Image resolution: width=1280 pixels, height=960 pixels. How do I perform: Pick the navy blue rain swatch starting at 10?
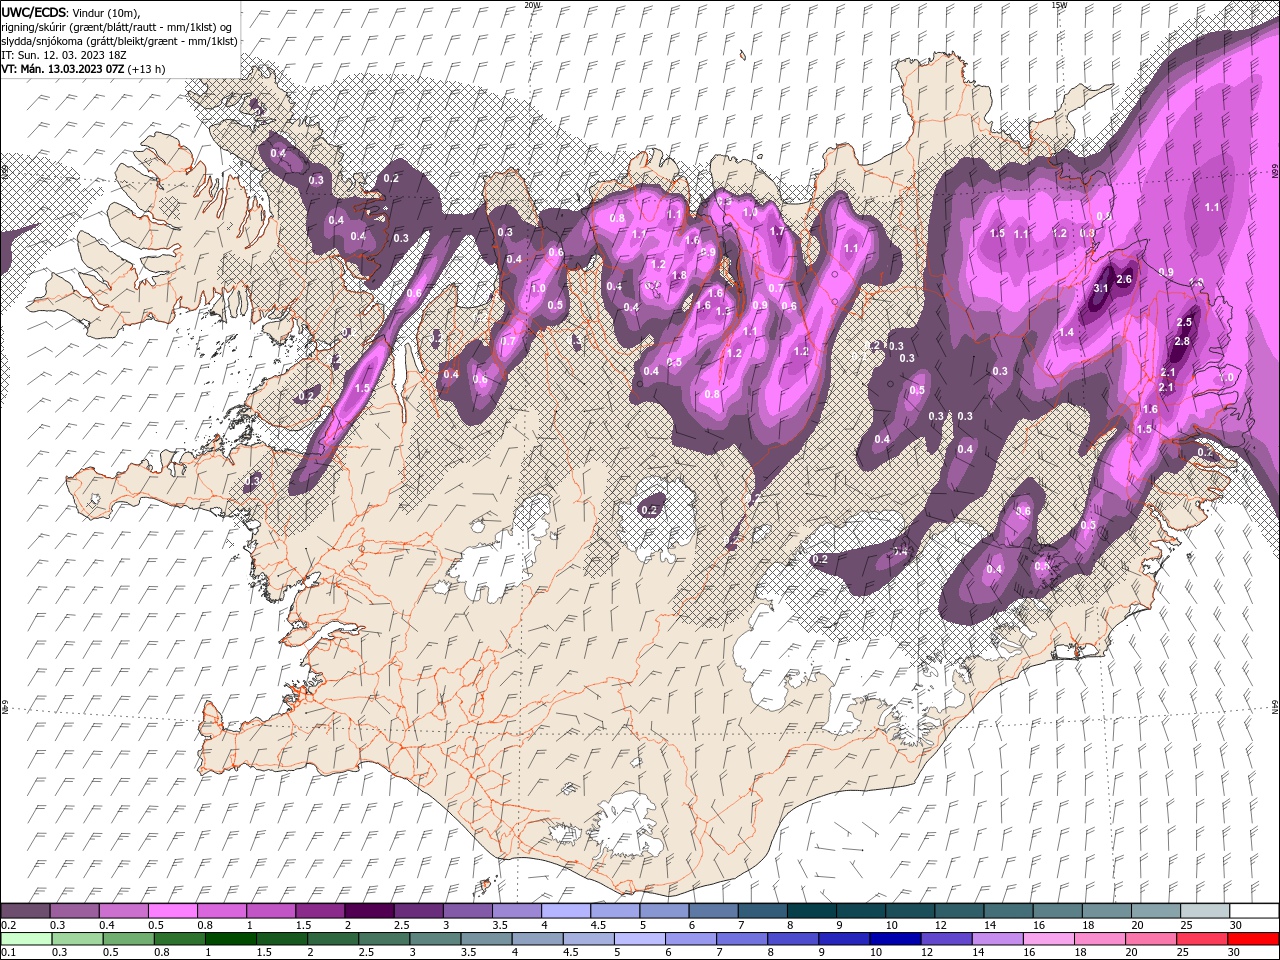[893, 939]
